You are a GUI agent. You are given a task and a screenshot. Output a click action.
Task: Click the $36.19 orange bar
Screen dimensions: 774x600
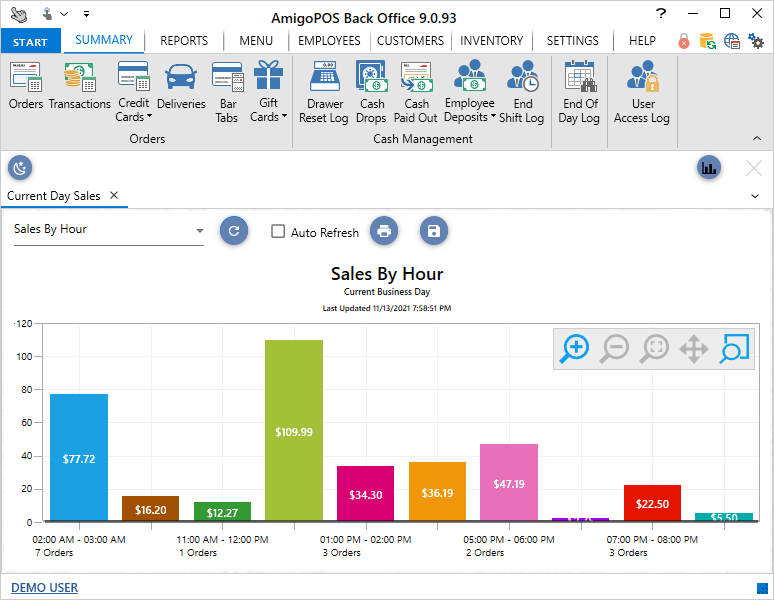point(437,491)
